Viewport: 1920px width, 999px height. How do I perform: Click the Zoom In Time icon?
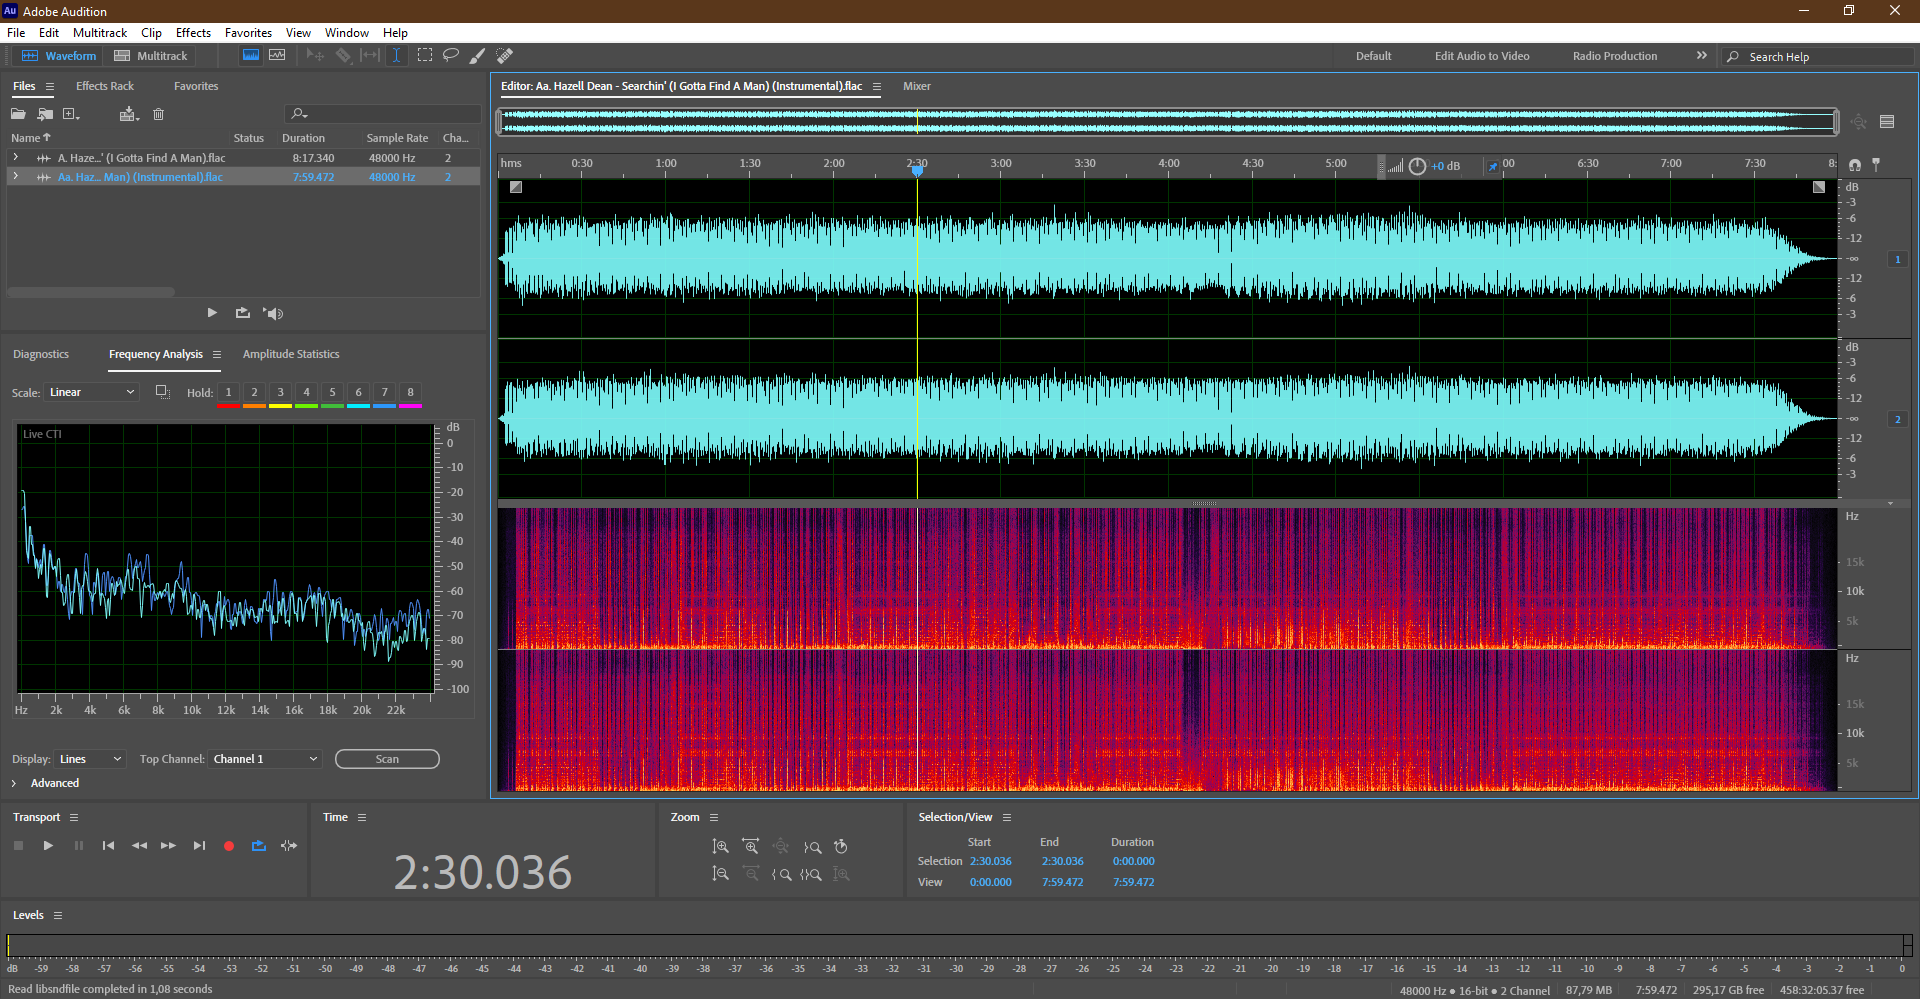751,847
